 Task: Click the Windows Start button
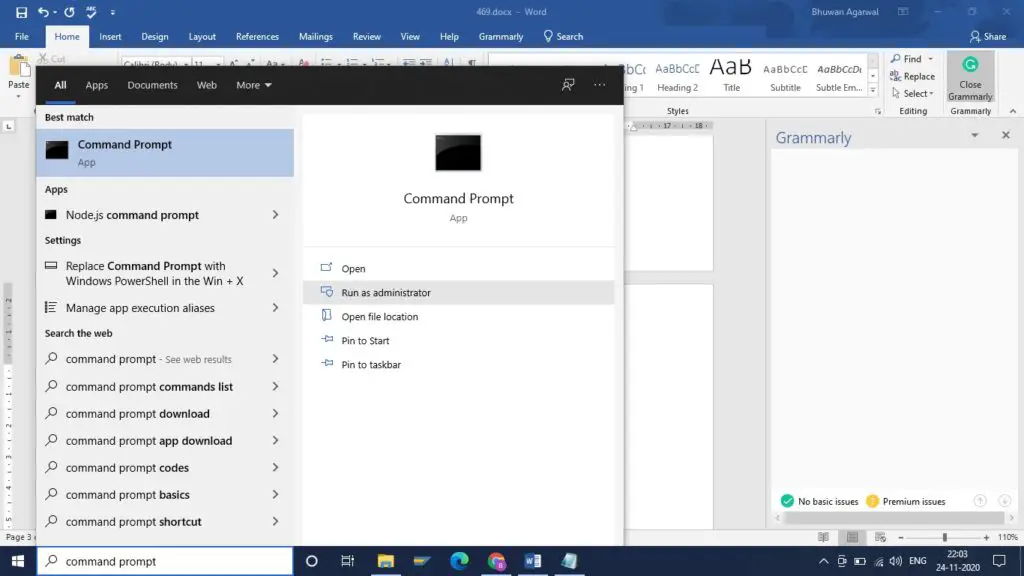pyautogui.click(x=18, y=561)
